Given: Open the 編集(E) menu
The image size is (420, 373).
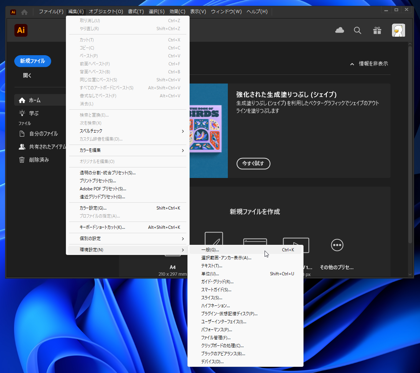Looking at the screenshot, I should coord(76,12).
